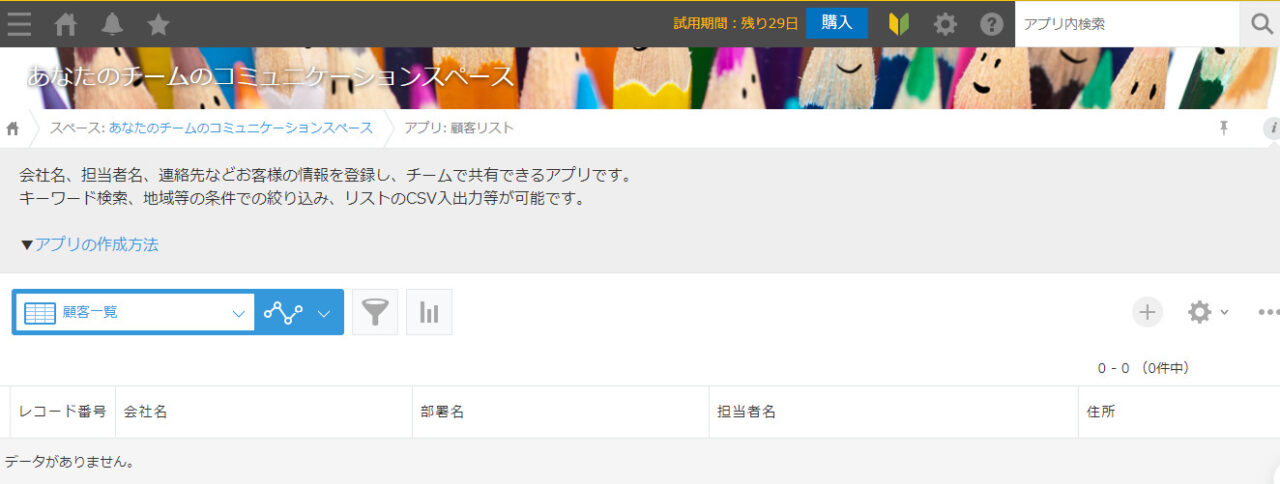Screen dimensions: 1280x484
Task: Expand the graph view dropdown chevron
Action: (323, 313)
